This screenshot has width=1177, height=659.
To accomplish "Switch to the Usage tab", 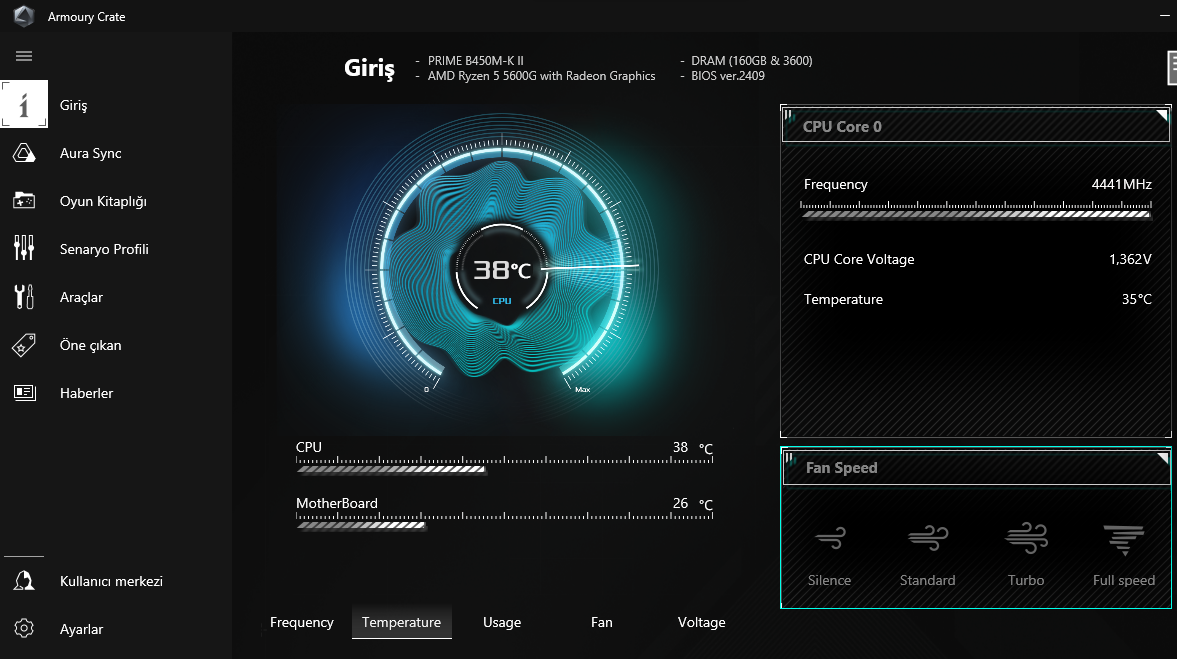I will 502,622.
